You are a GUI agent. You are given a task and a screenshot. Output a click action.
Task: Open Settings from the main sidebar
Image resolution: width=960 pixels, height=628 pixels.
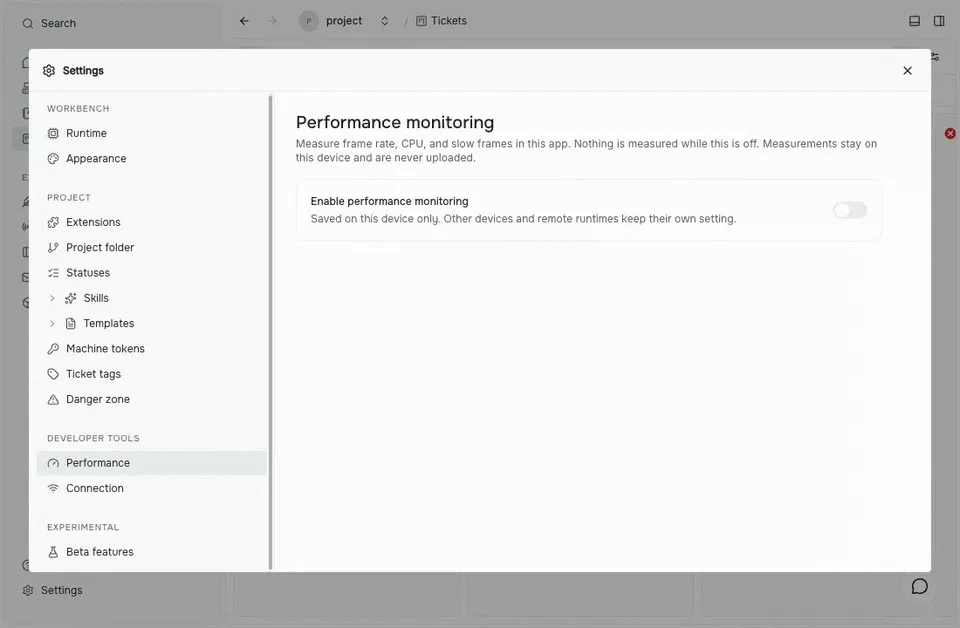coord(53,590)
